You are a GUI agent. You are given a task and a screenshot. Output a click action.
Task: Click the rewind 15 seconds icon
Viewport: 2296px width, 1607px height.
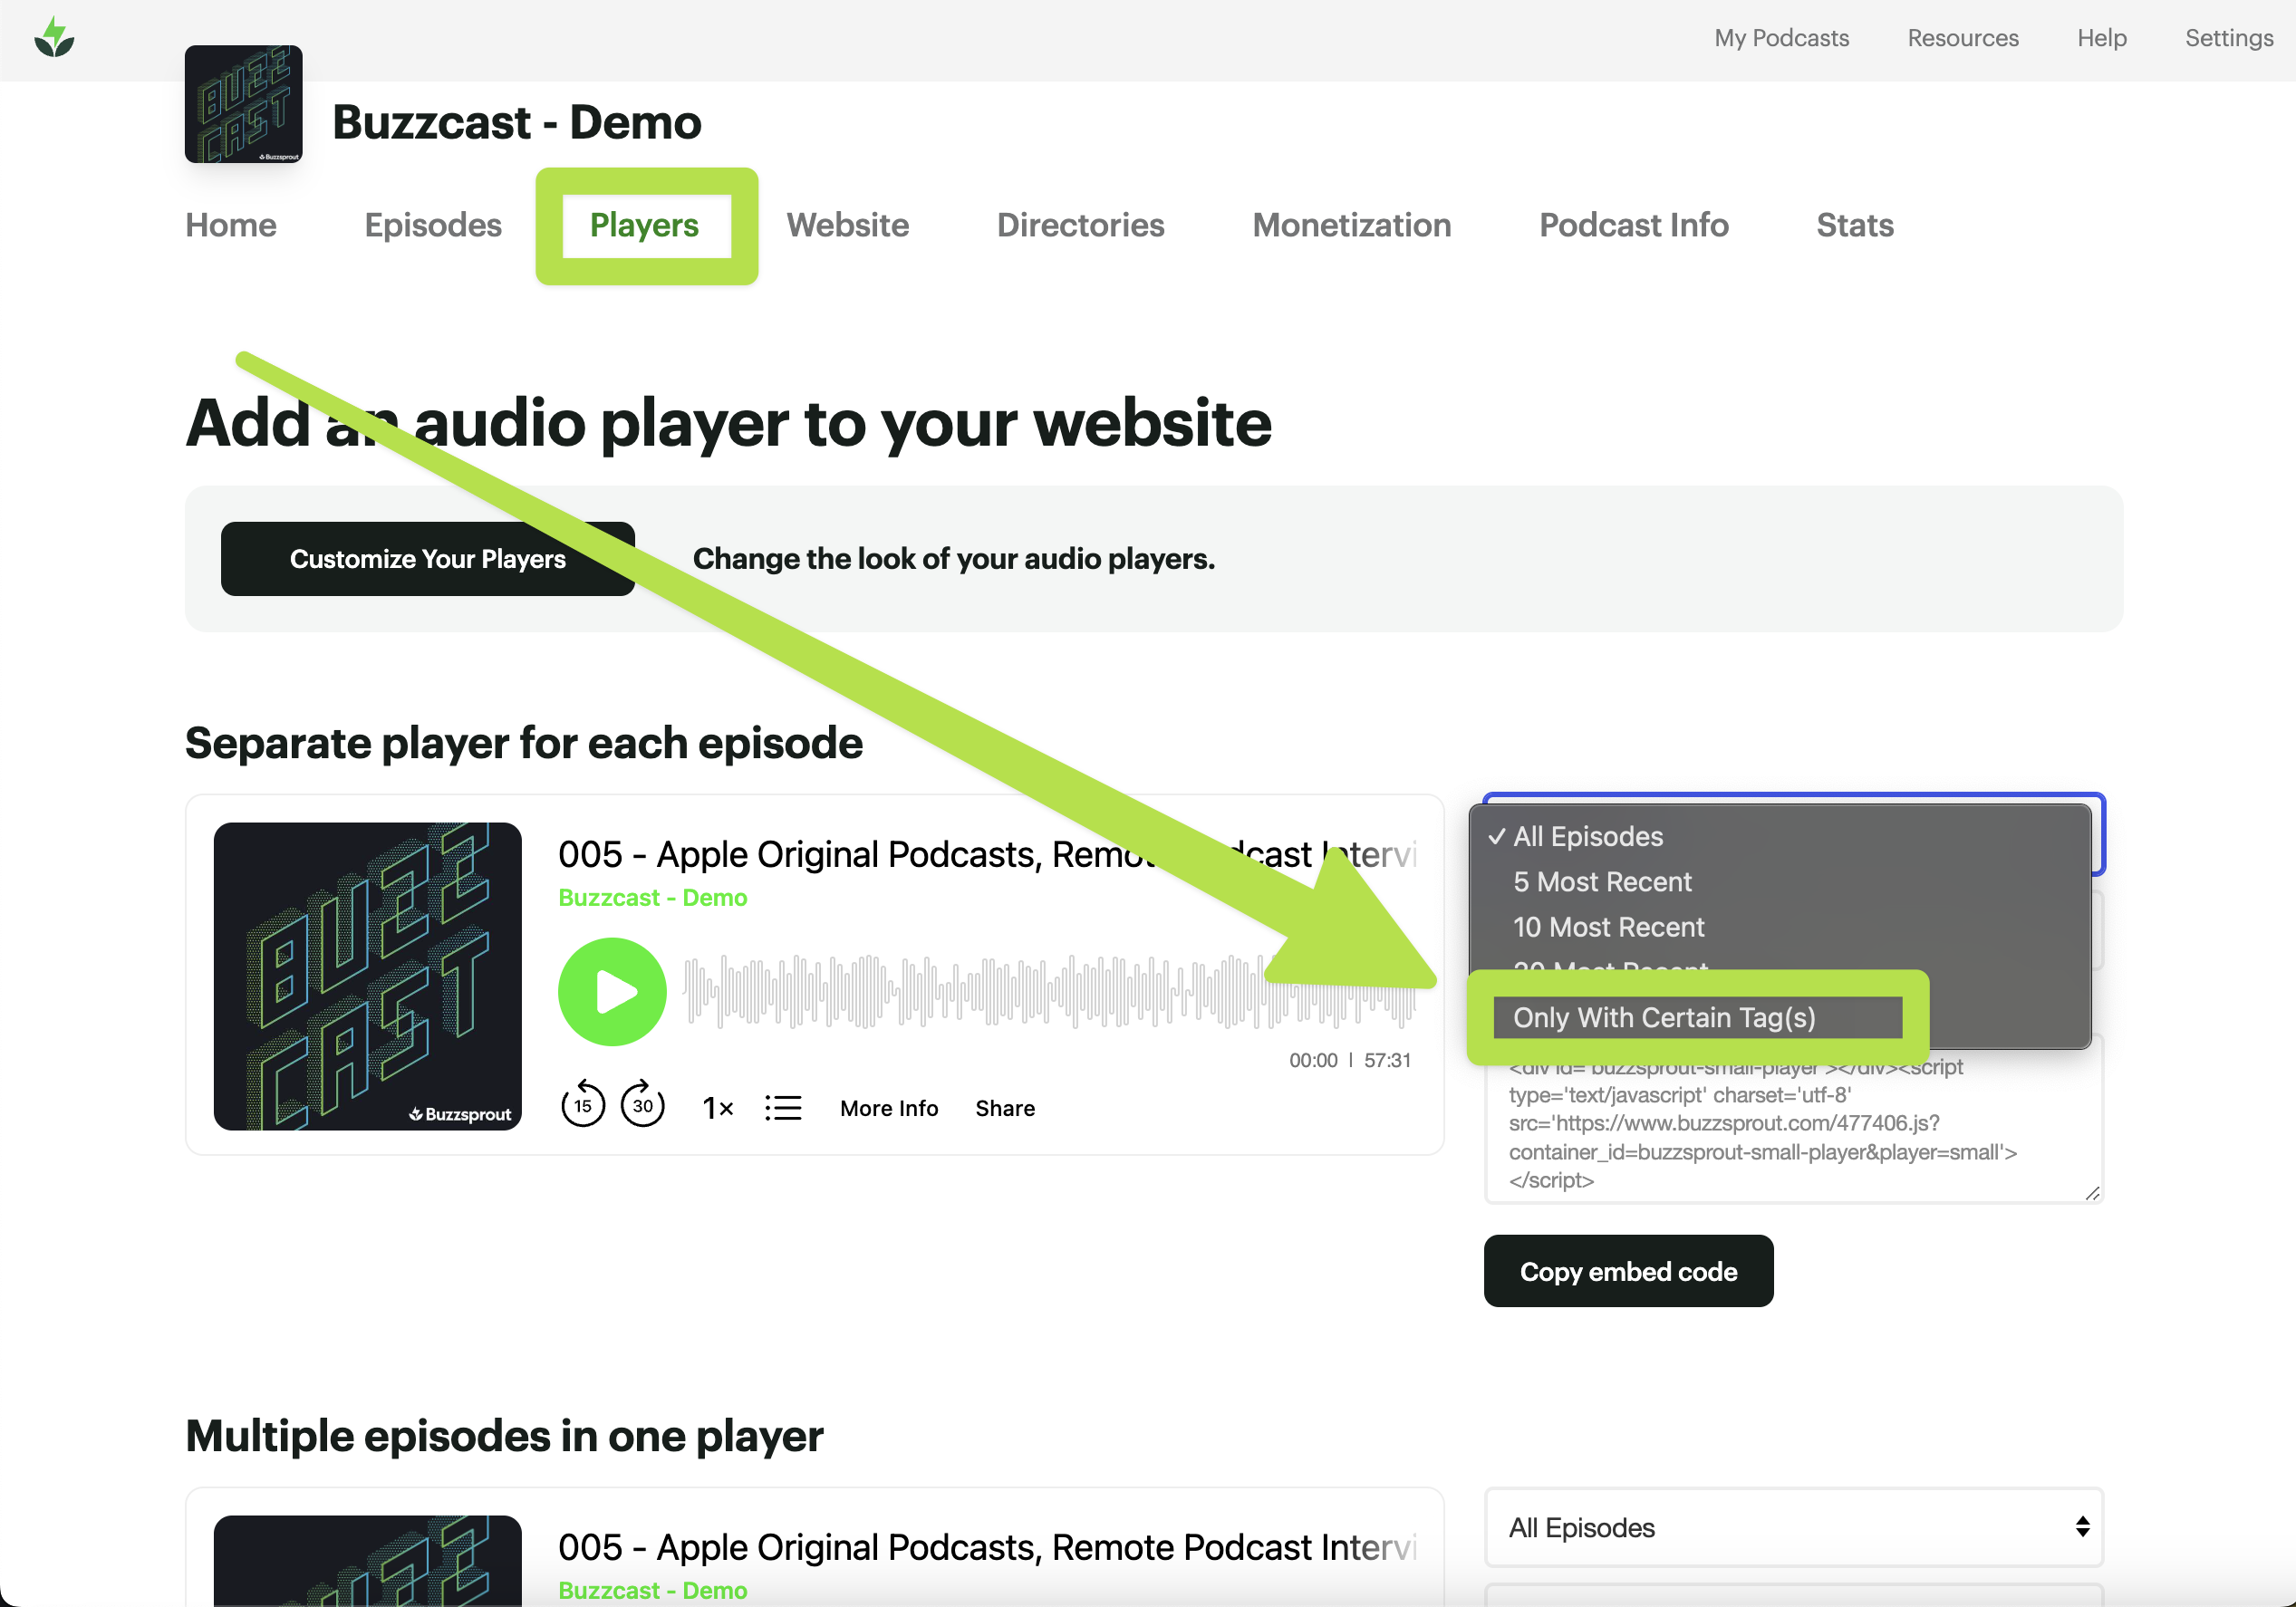point(583,1105)
